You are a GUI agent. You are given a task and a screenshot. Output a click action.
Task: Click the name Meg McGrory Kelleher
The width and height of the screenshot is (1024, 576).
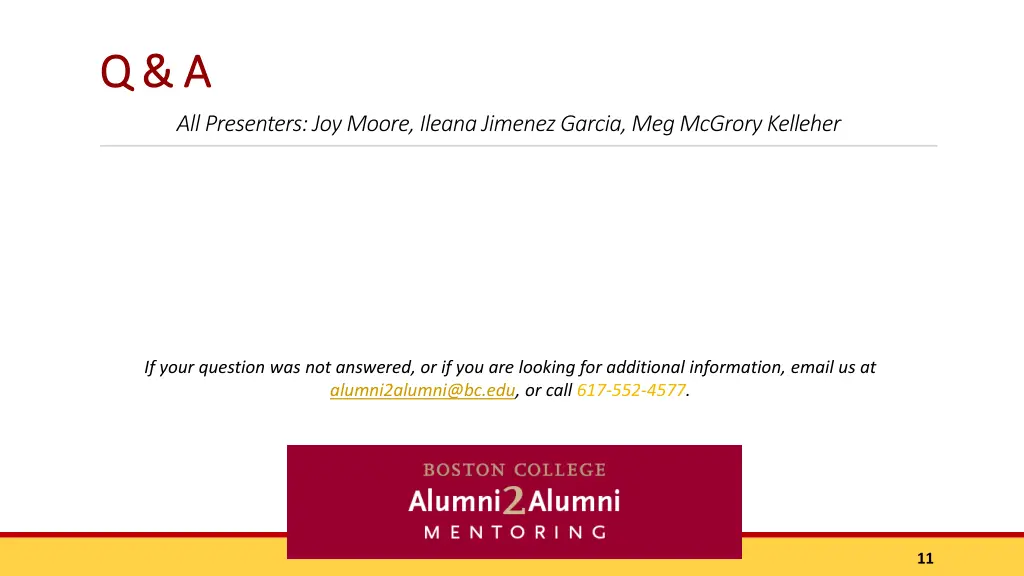(736, 123)
